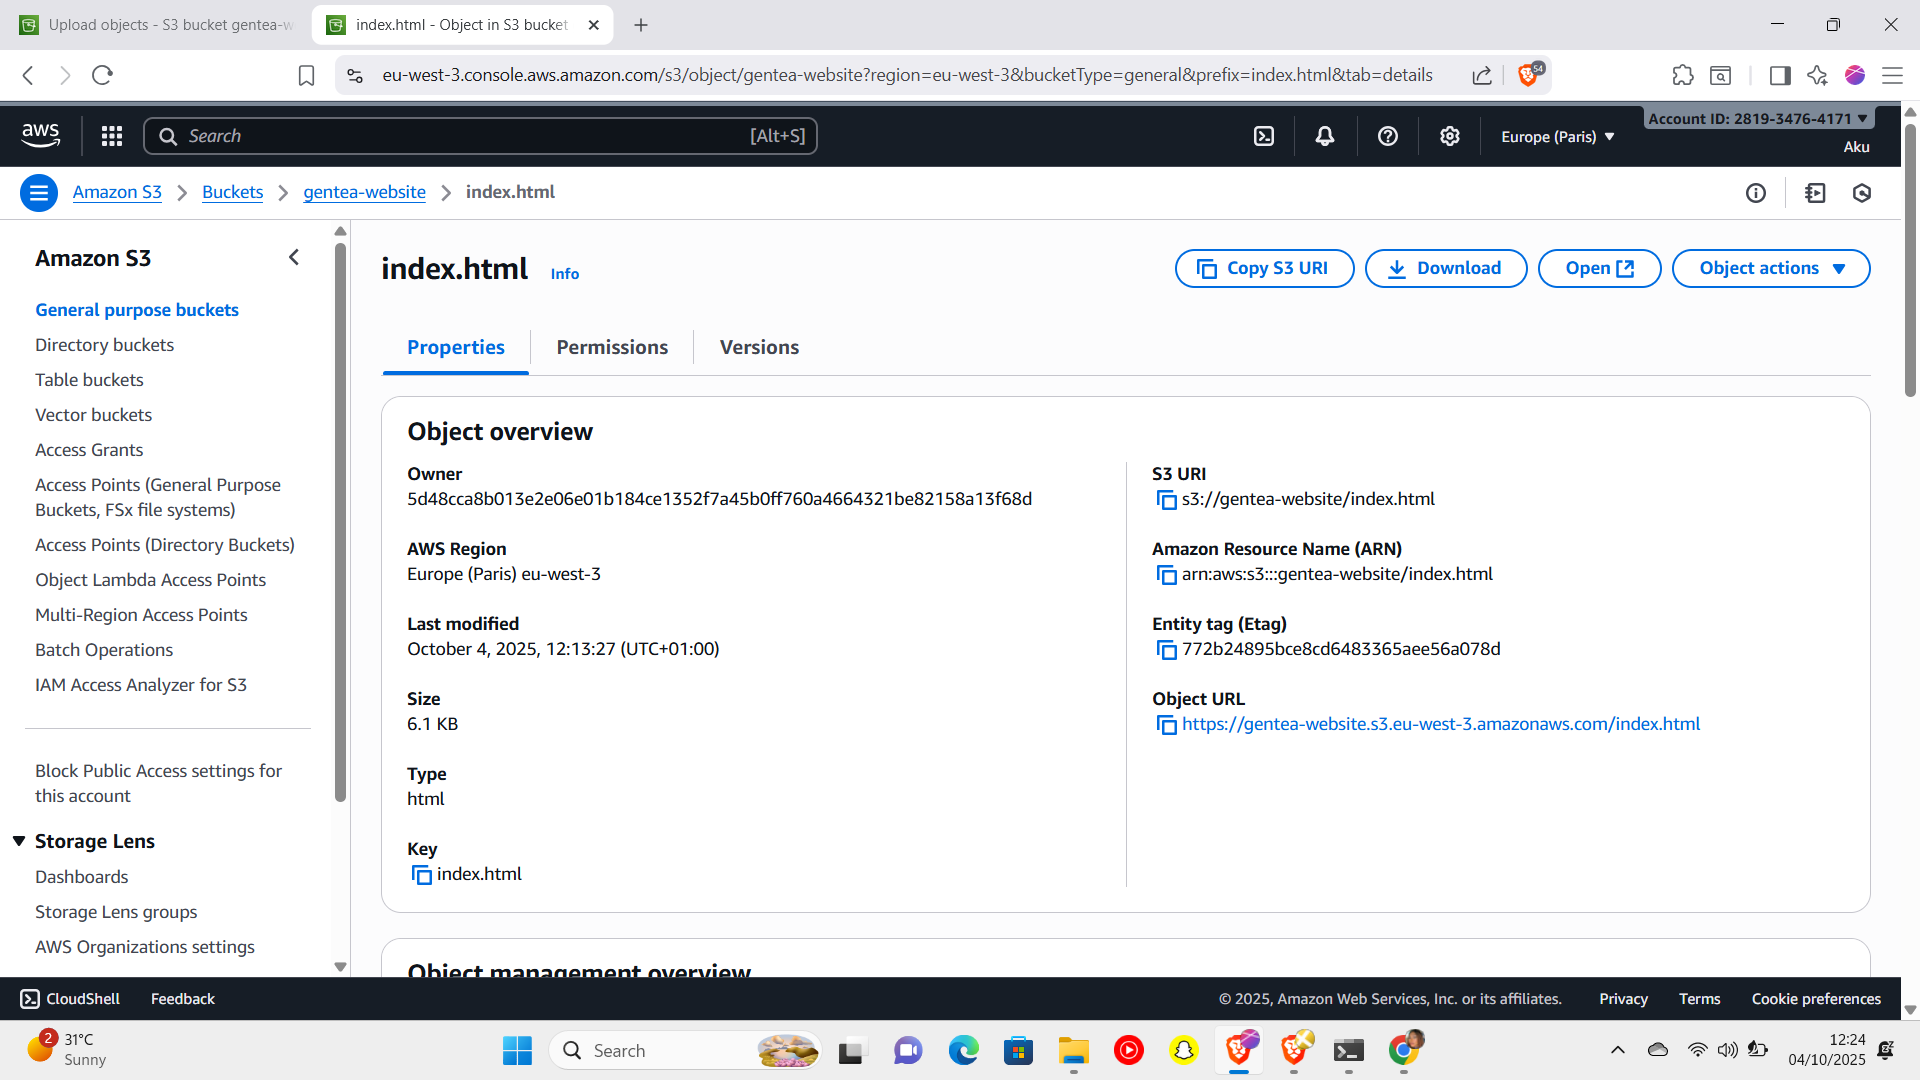Open Storage Lens Dashboards
Screen dimensions: 1920x1080
[x=81, y=877]
